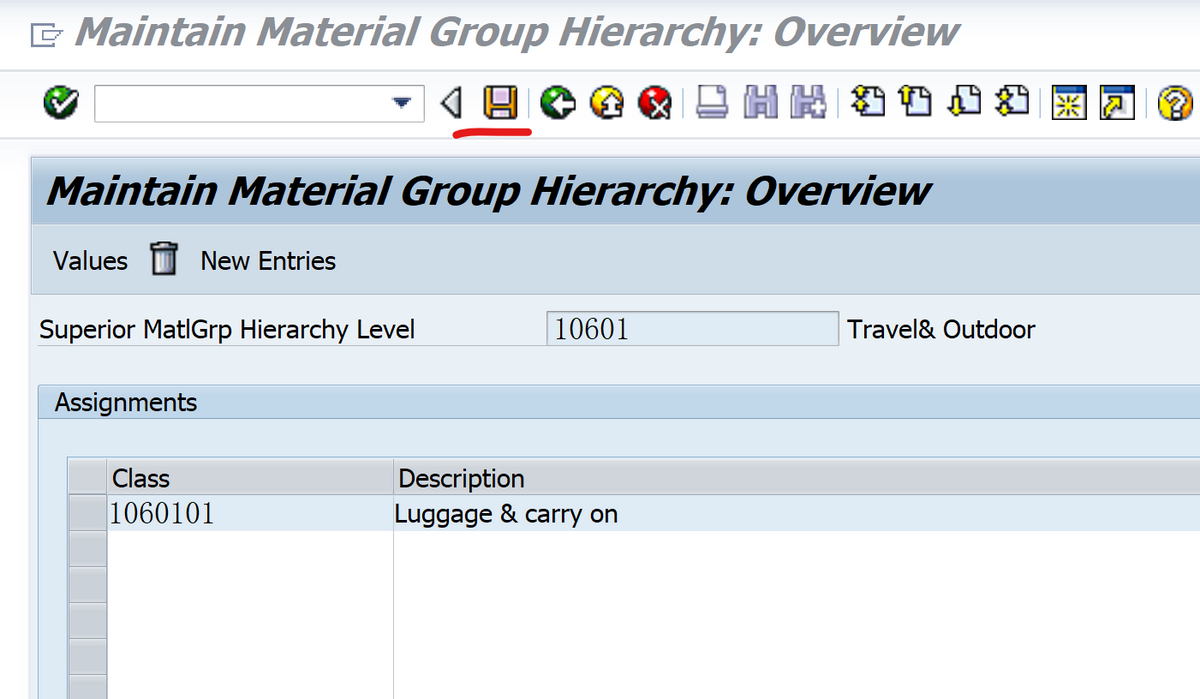The height and width of the screenshot is (699, 1200).
Task: Click the Superior MatlGrp Hierarchy Level label
Action: coord(227,329)
